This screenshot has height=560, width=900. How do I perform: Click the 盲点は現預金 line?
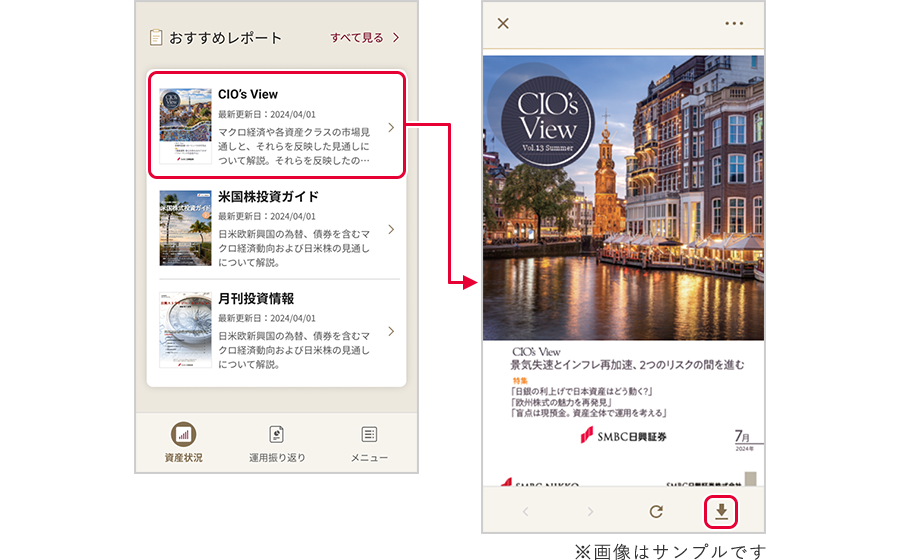point(588,413)
